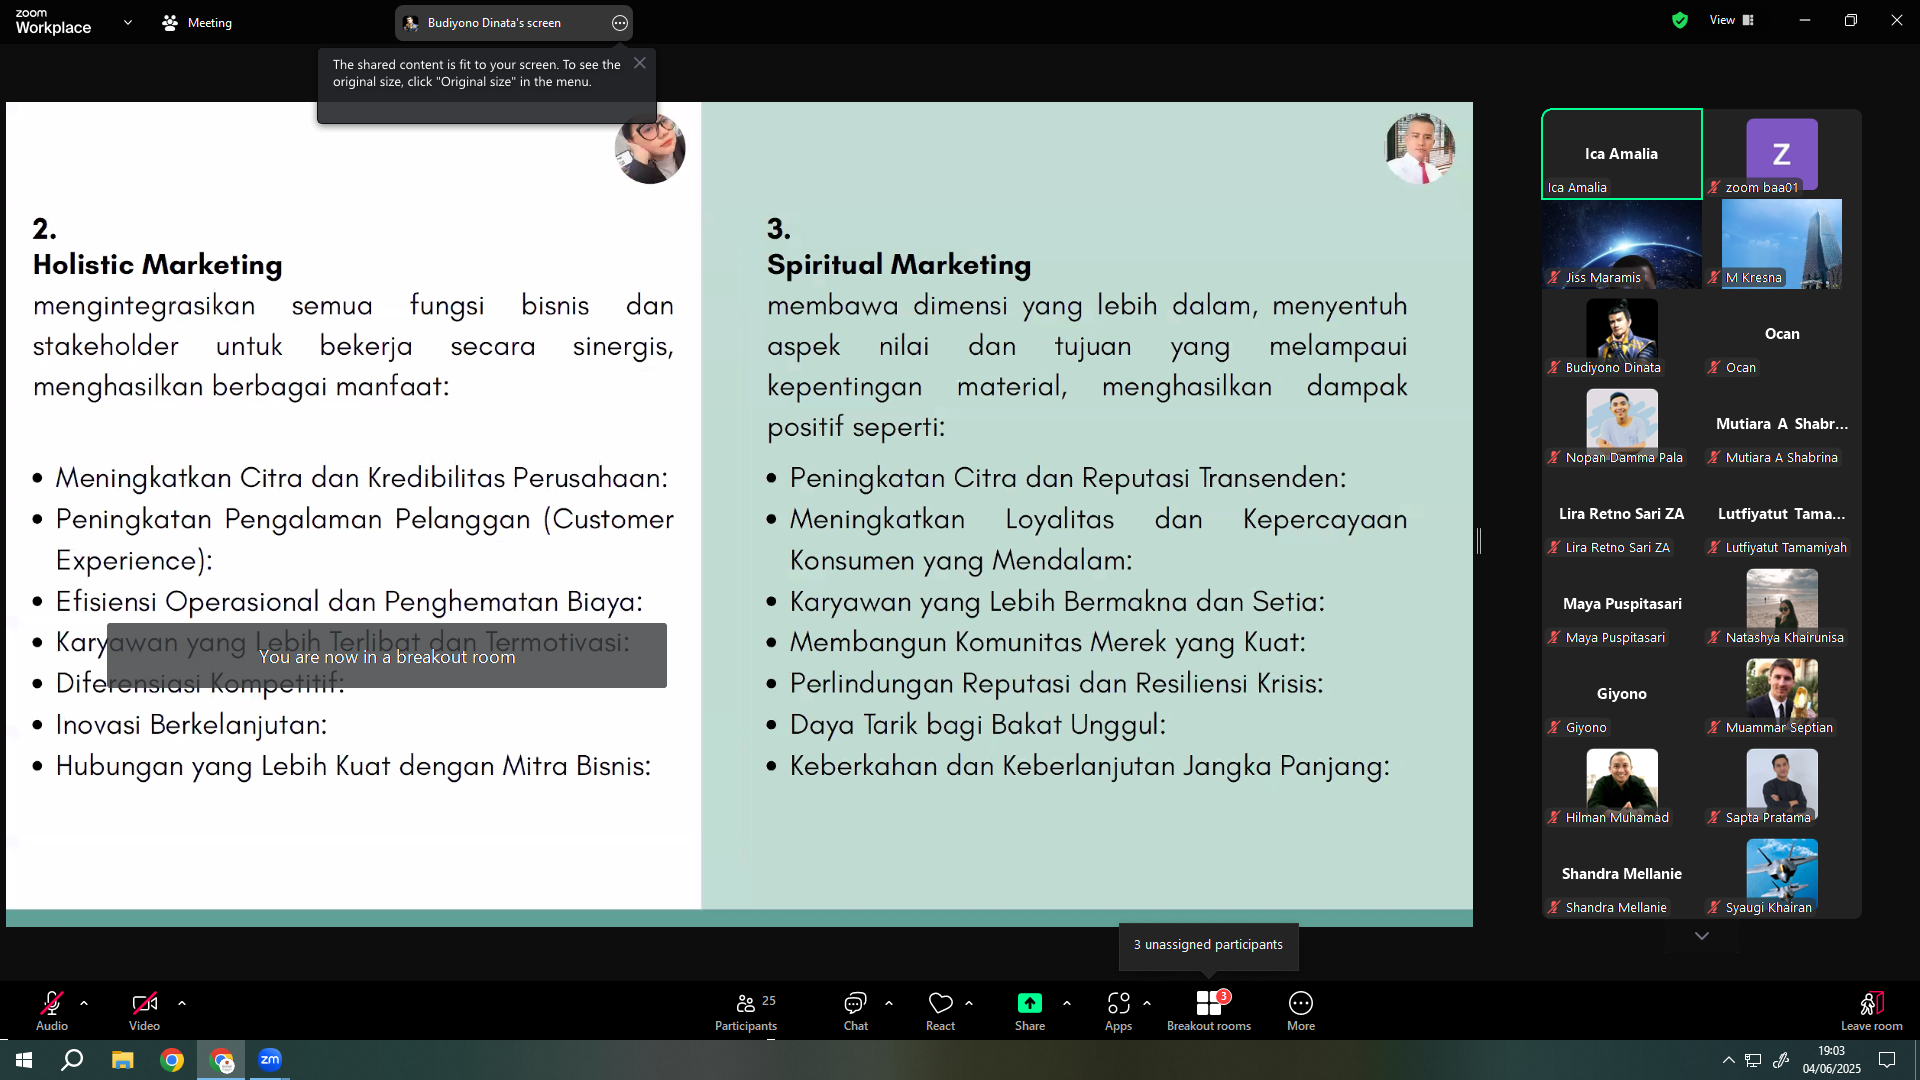Select Ica Amalia's participant tile
This screenshot has height=1080, width=1920.
point(1622,154)
